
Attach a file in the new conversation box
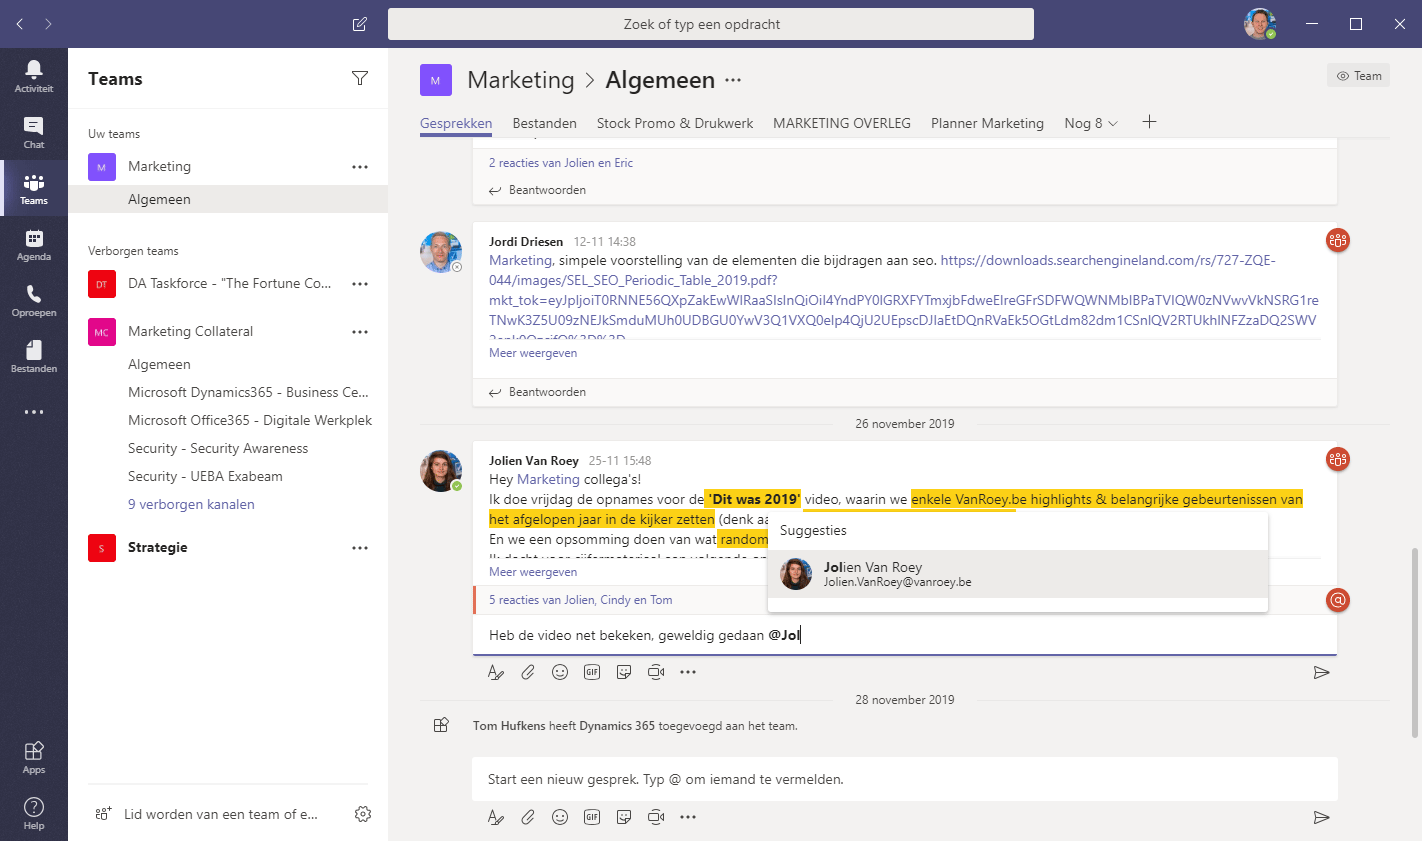click(528, 817)
